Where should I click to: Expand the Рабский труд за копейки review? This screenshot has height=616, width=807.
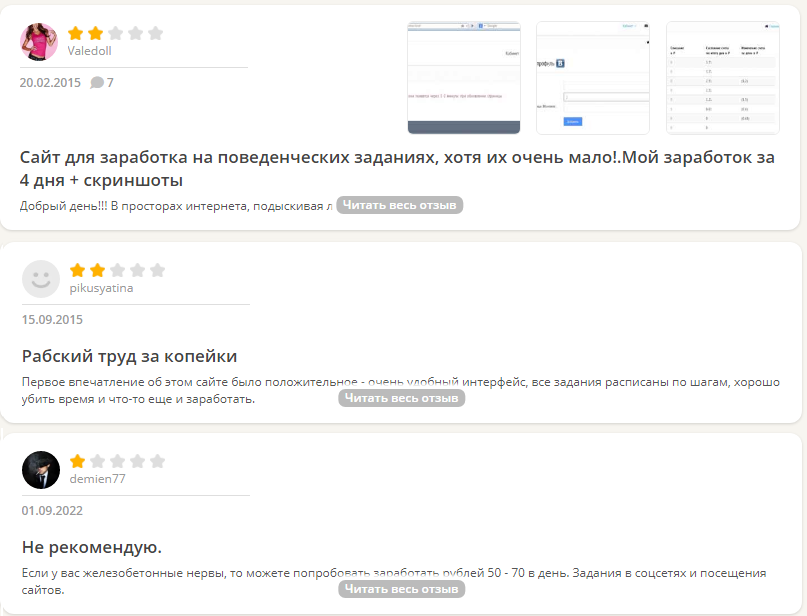coord(400,397)
